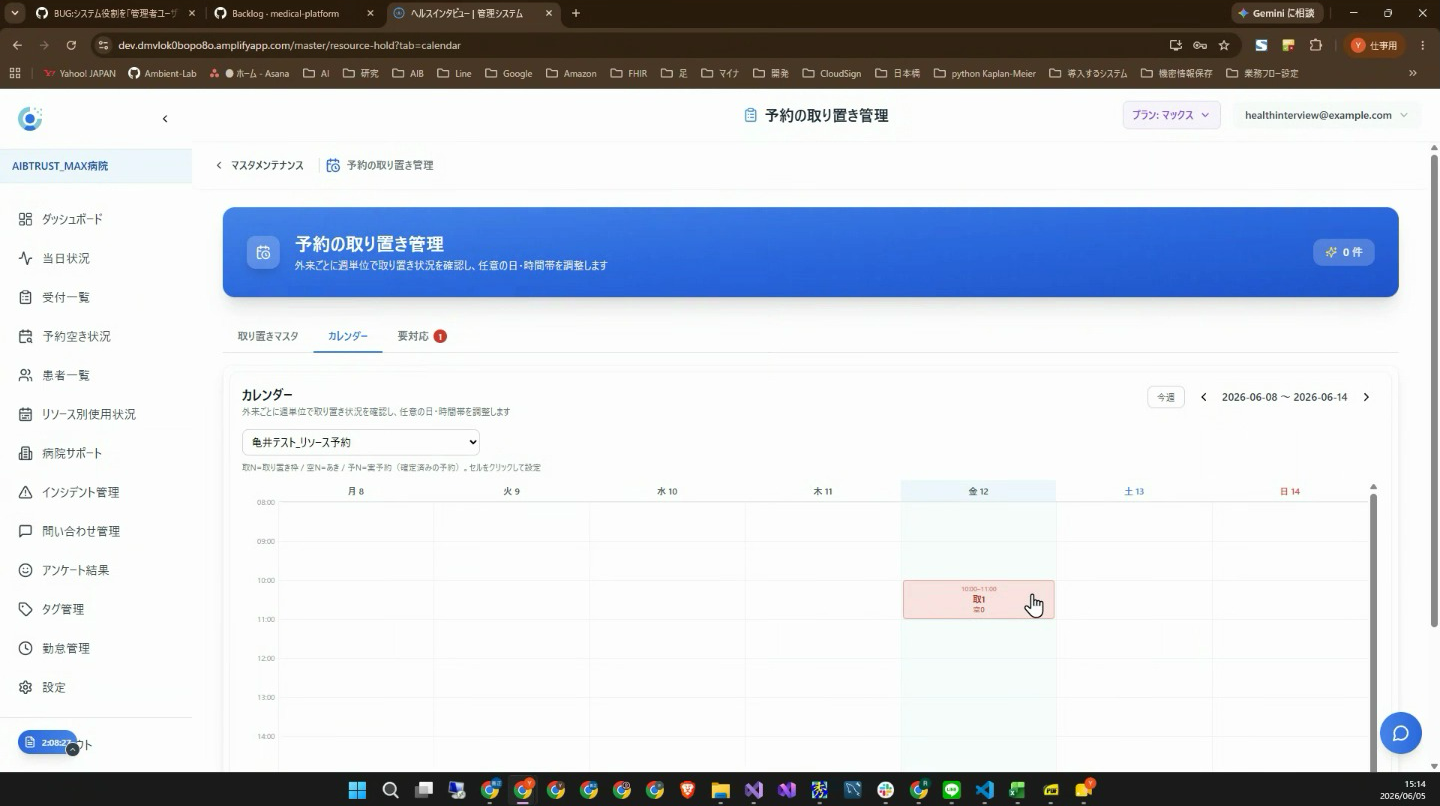The width and height of the screenshot is (1440, 806).
Task: Click the 2:08:27 timer widget
Action: (48, 743)
